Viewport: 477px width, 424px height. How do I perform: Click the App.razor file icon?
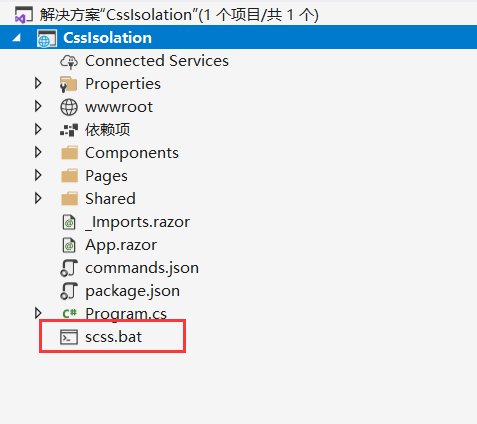coord(69,245)
